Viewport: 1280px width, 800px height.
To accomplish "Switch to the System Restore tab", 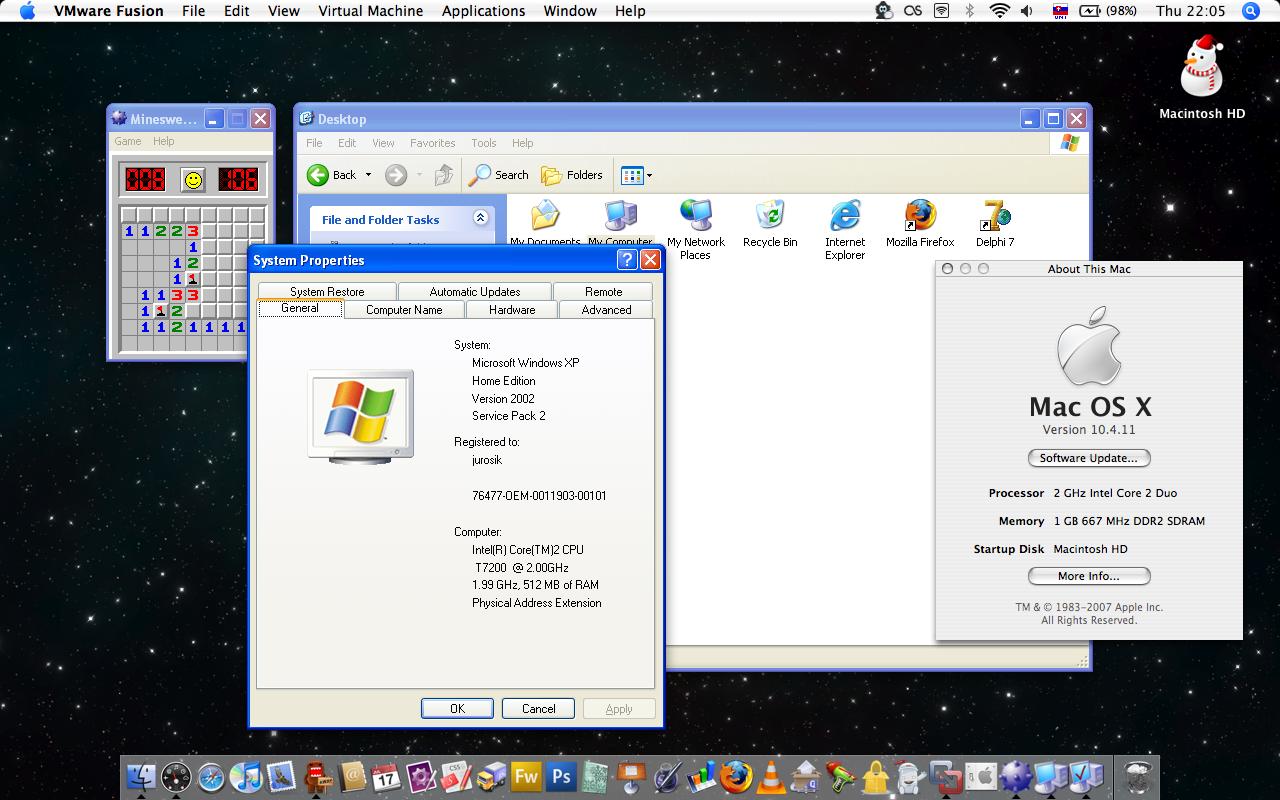I will click(327, 291).
